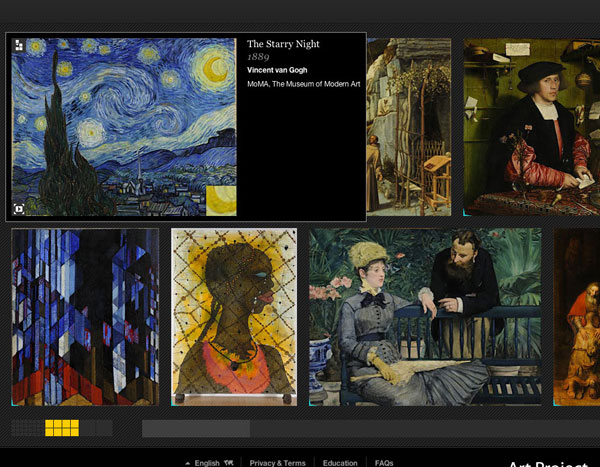Image resolution: width=600 pixels, height=467 pixels.
Task: Open the Education footer link
Action: pos(340,463)
